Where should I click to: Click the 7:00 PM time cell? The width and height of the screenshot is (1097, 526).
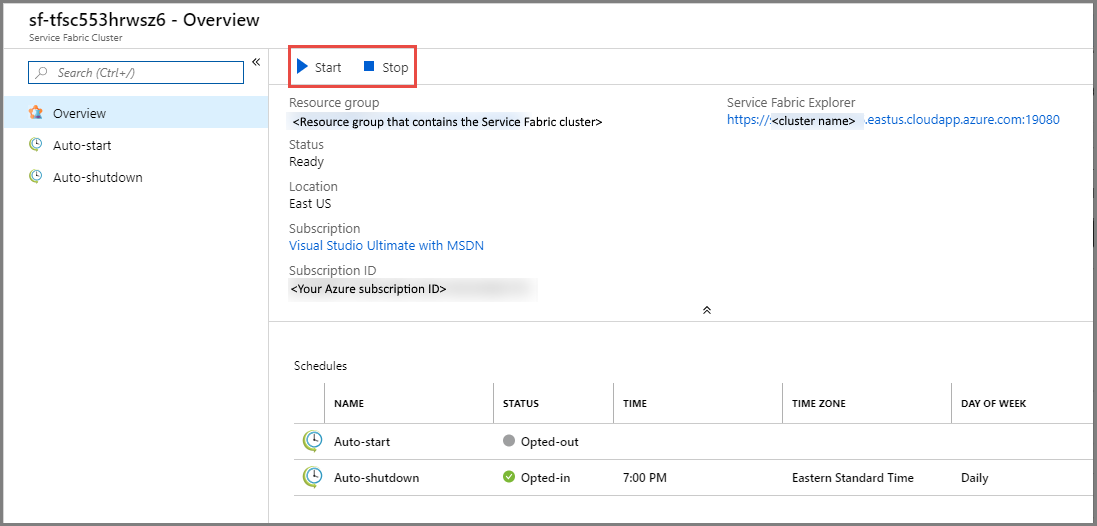tap(644, 478)
